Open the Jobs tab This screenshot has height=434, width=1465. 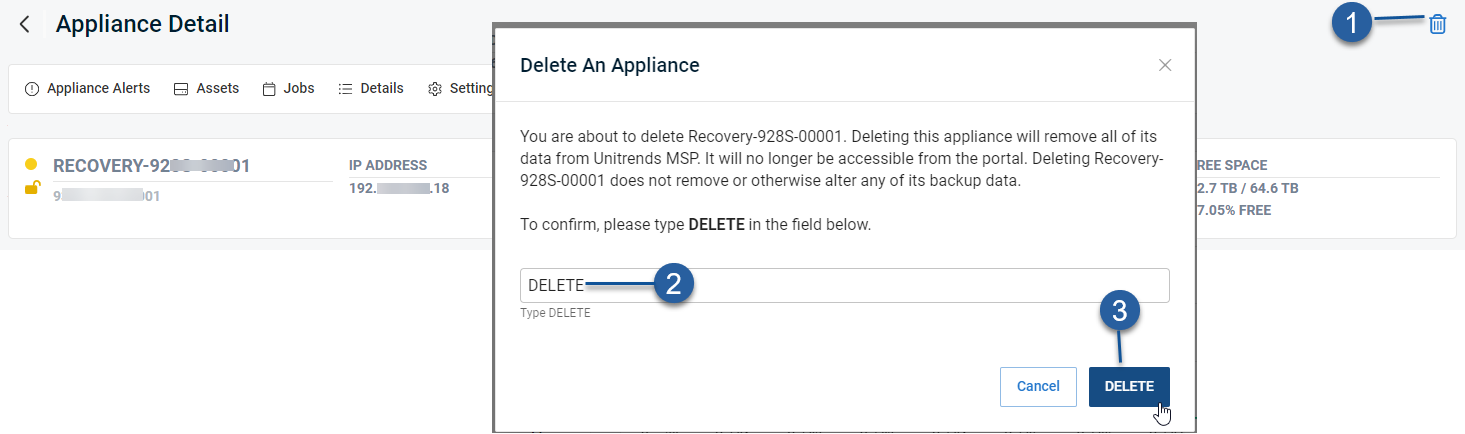[288, 88]
